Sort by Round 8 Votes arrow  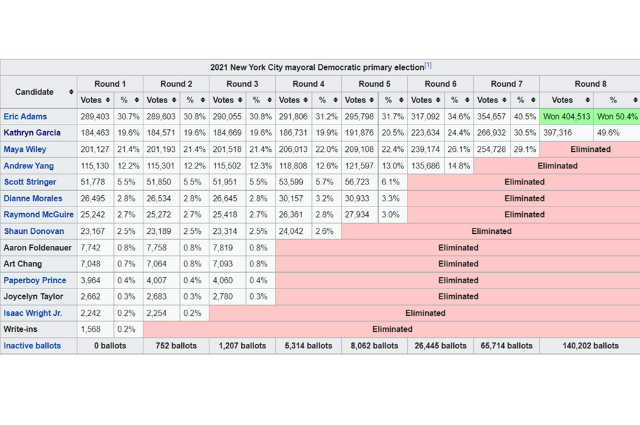coord(588,100)
